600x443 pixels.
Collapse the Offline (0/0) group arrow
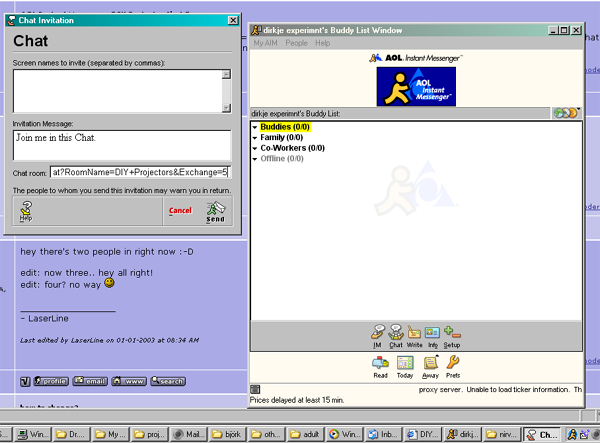click(255, 159)
